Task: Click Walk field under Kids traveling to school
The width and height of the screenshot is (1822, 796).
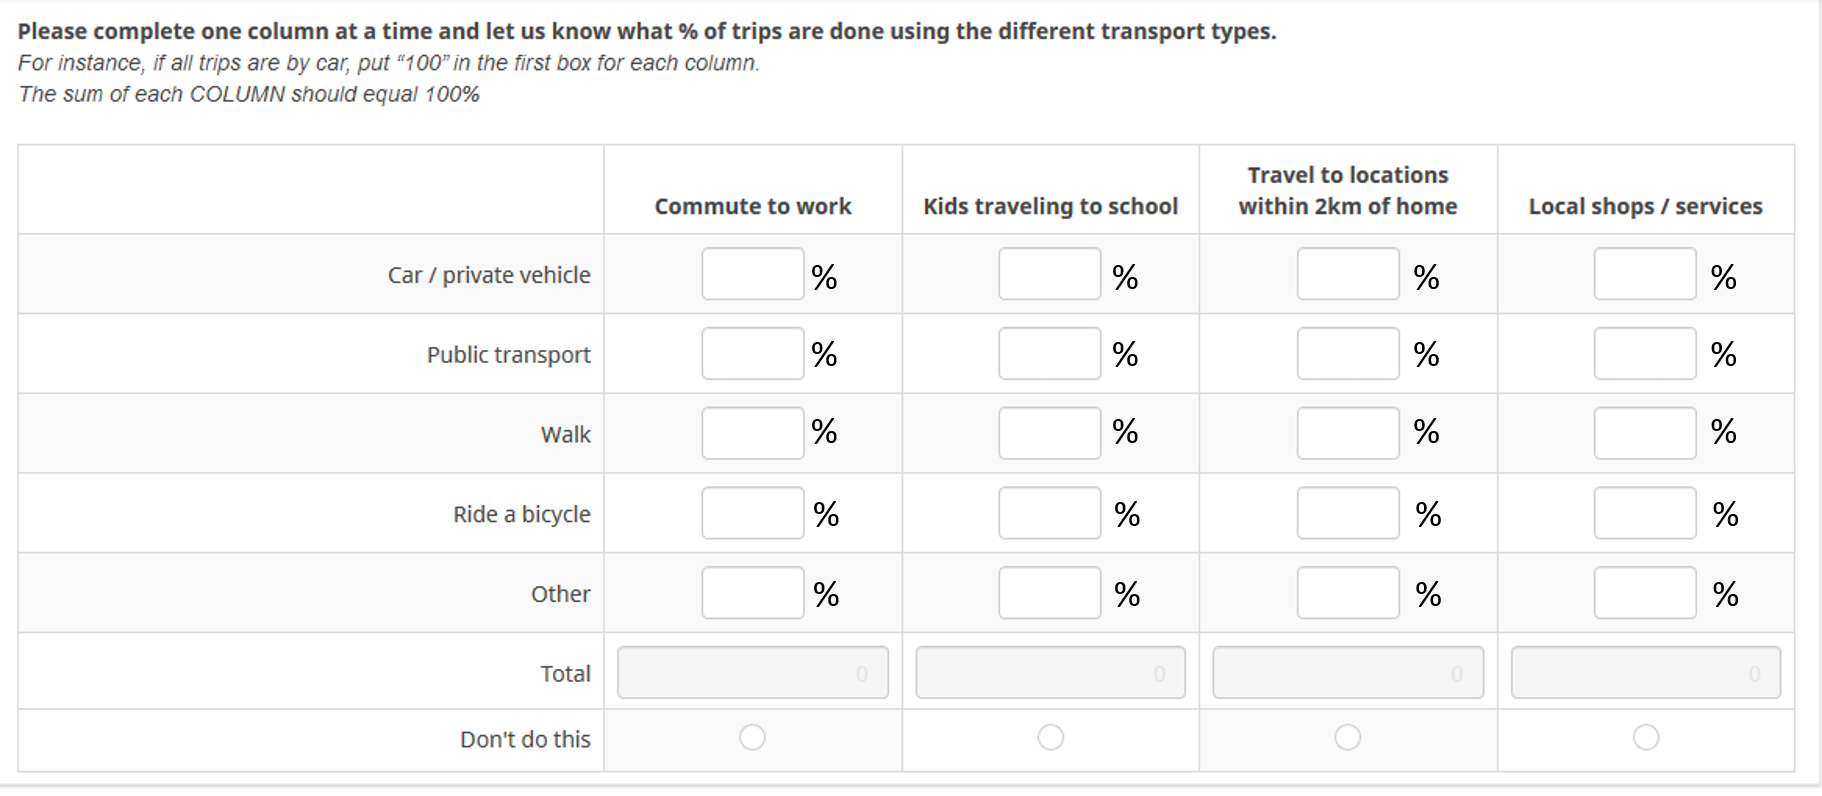Action: [1049, 433]
